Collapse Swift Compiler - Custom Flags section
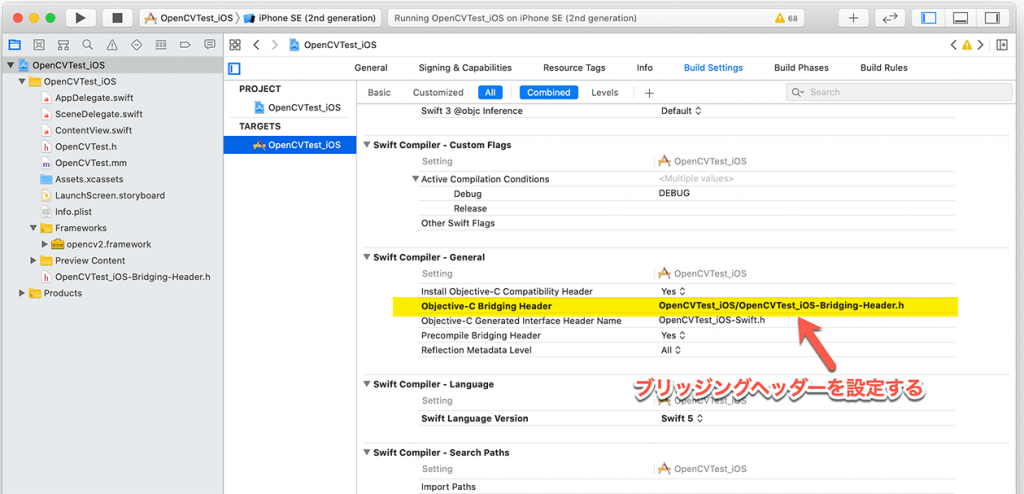This screenshot has width=1024, height=494. (x=367, y=145)
